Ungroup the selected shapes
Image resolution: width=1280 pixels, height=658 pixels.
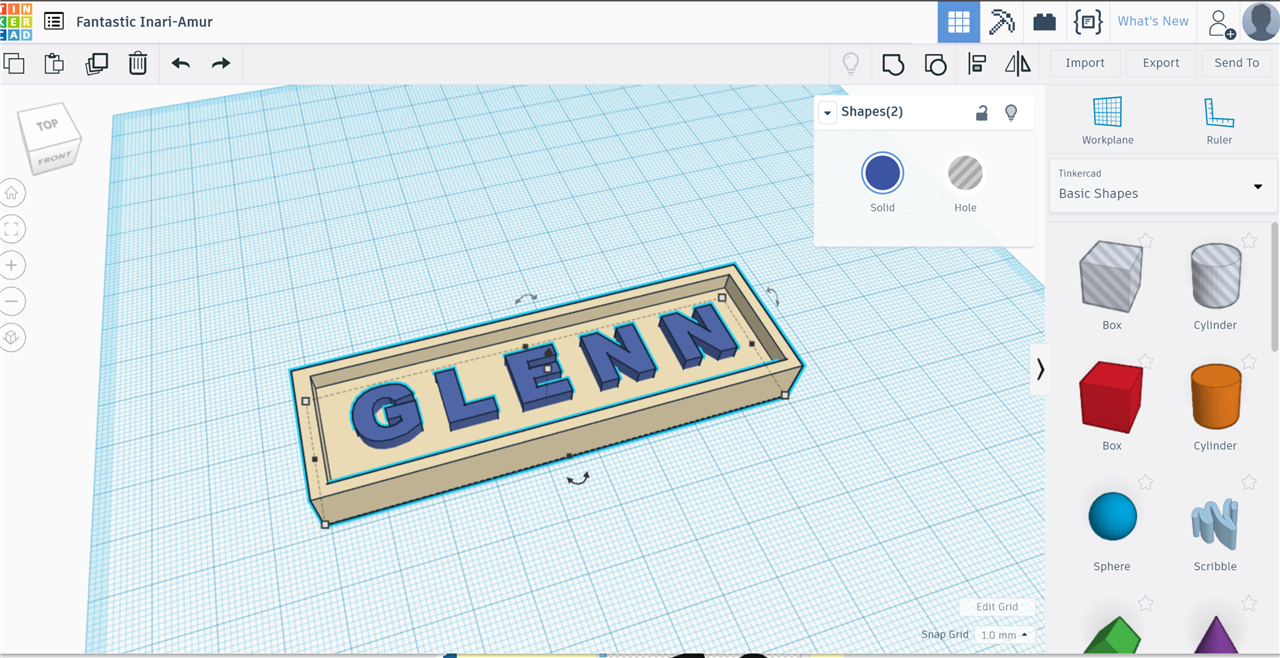click(935, 64)
